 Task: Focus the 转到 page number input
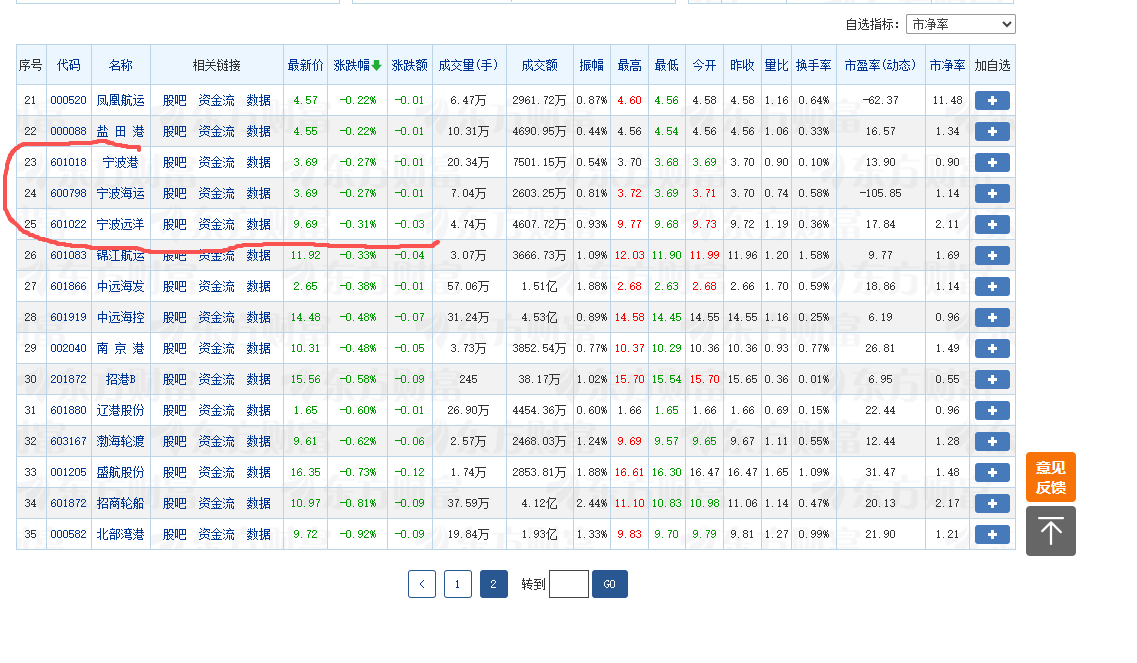pyautogui.click(x=568, y=584)
